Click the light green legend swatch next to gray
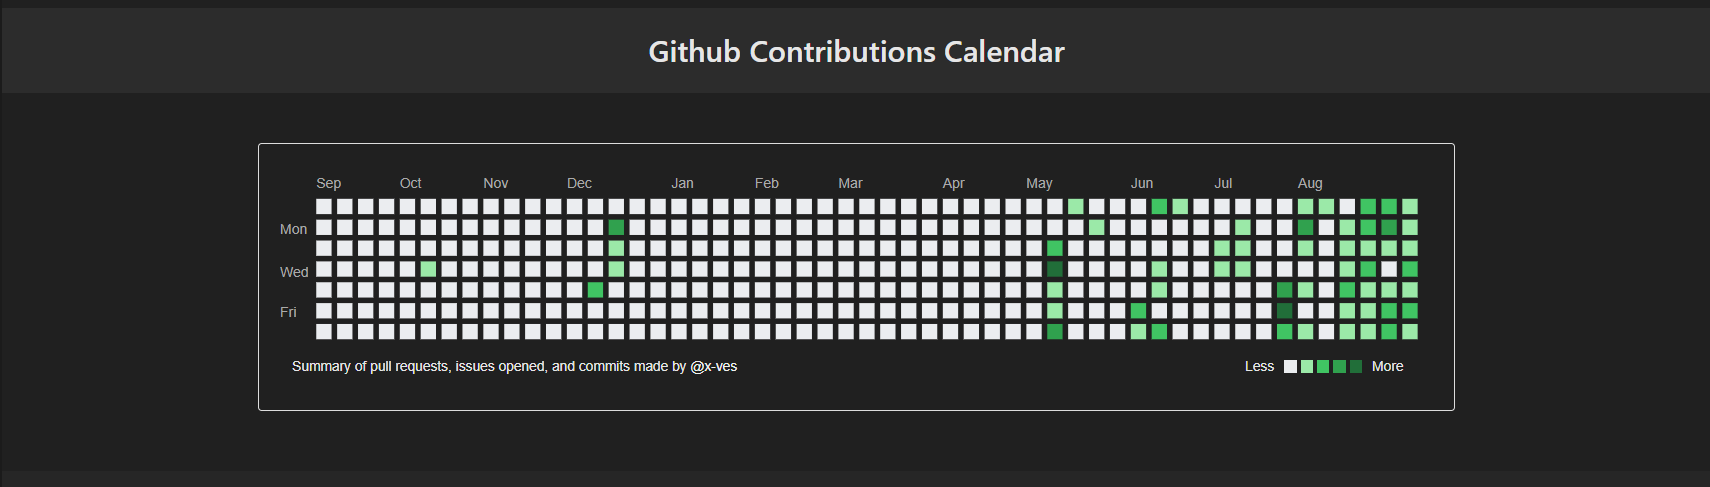The width and height of the screenshot is (1710, 487). point(1307,367)
